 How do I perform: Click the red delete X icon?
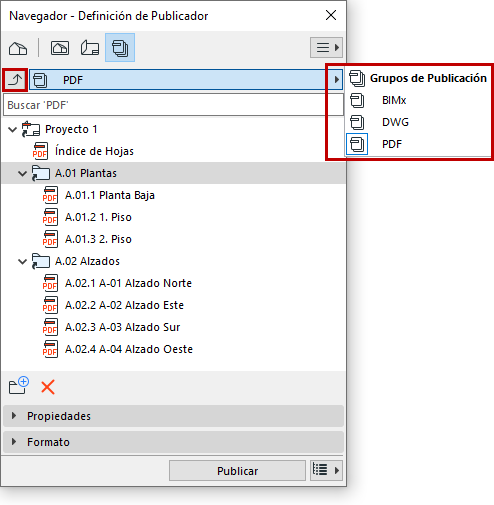pos(48,387)
